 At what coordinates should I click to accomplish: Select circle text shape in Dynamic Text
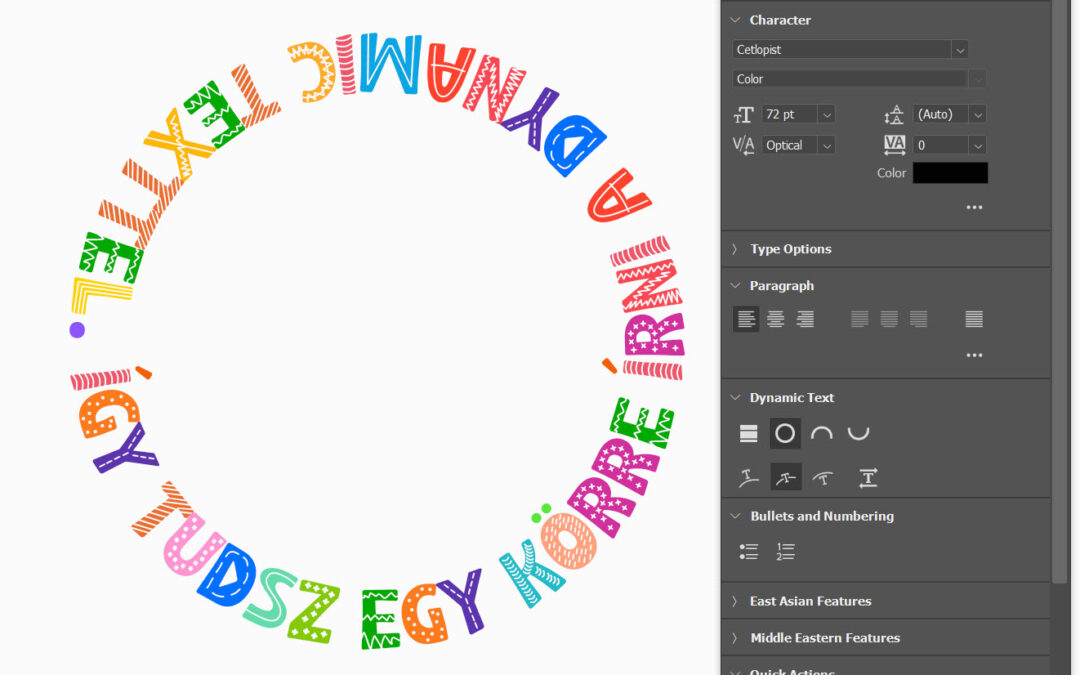point(786,433)
